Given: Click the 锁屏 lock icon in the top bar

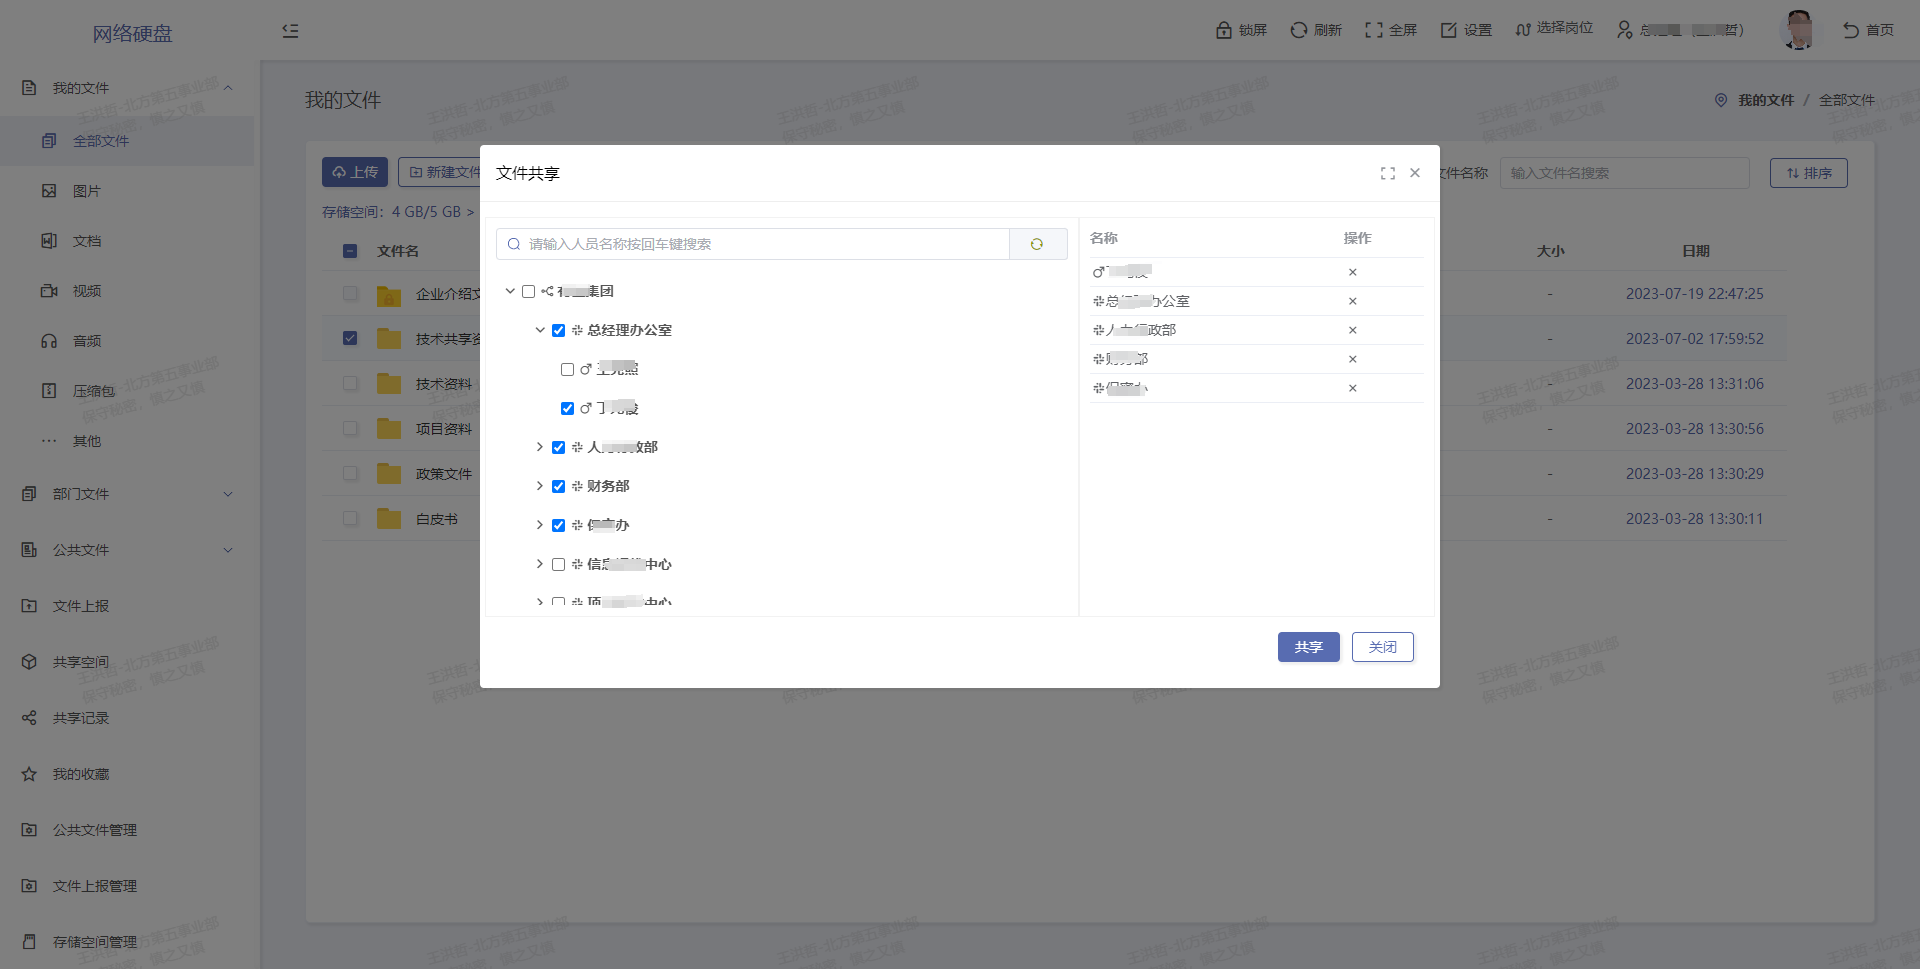Looking at the screenshot, I should pyautogui.click(x=1223, y=30).
